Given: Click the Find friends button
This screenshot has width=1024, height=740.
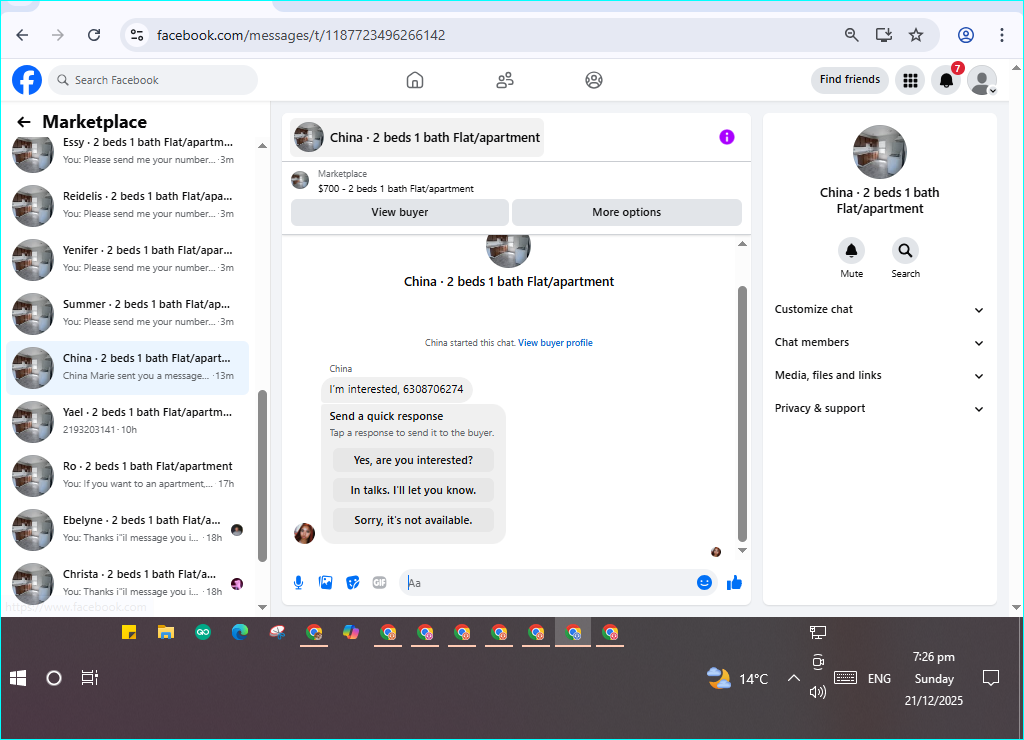Looking at the screenshot, I should pos(850,80).
